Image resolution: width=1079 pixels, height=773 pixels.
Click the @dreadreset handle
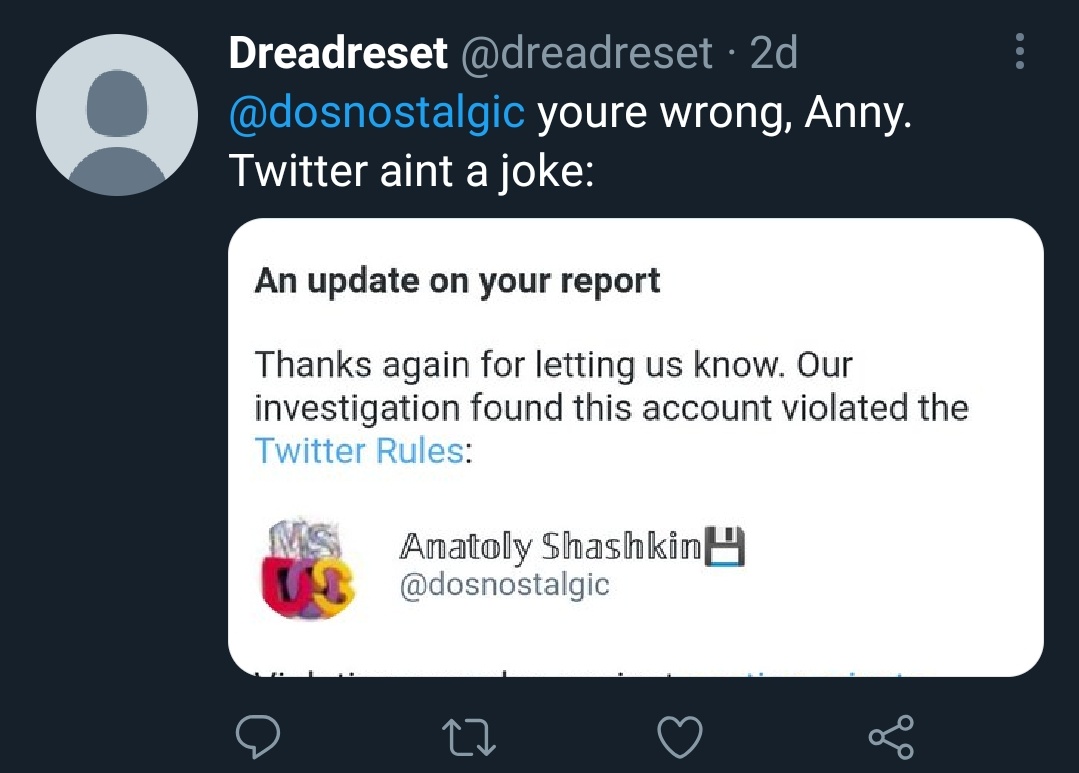(x=586, y=52)
